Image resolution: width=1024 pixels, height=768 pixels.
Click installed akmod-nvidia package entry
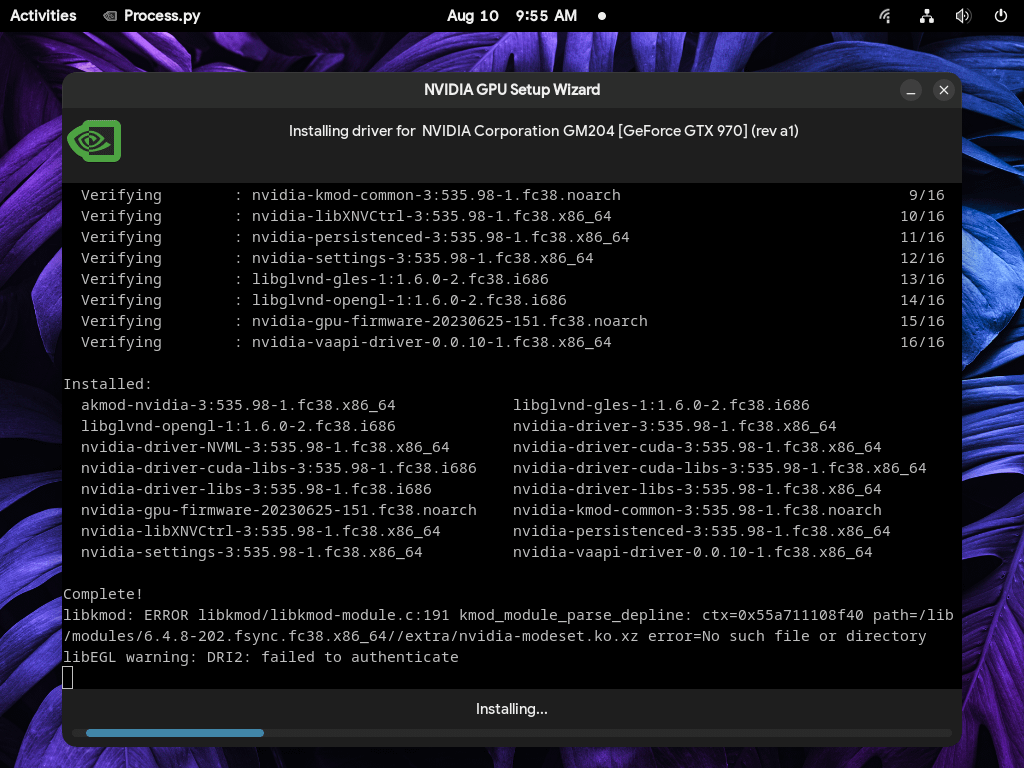[x=238, y=405]
